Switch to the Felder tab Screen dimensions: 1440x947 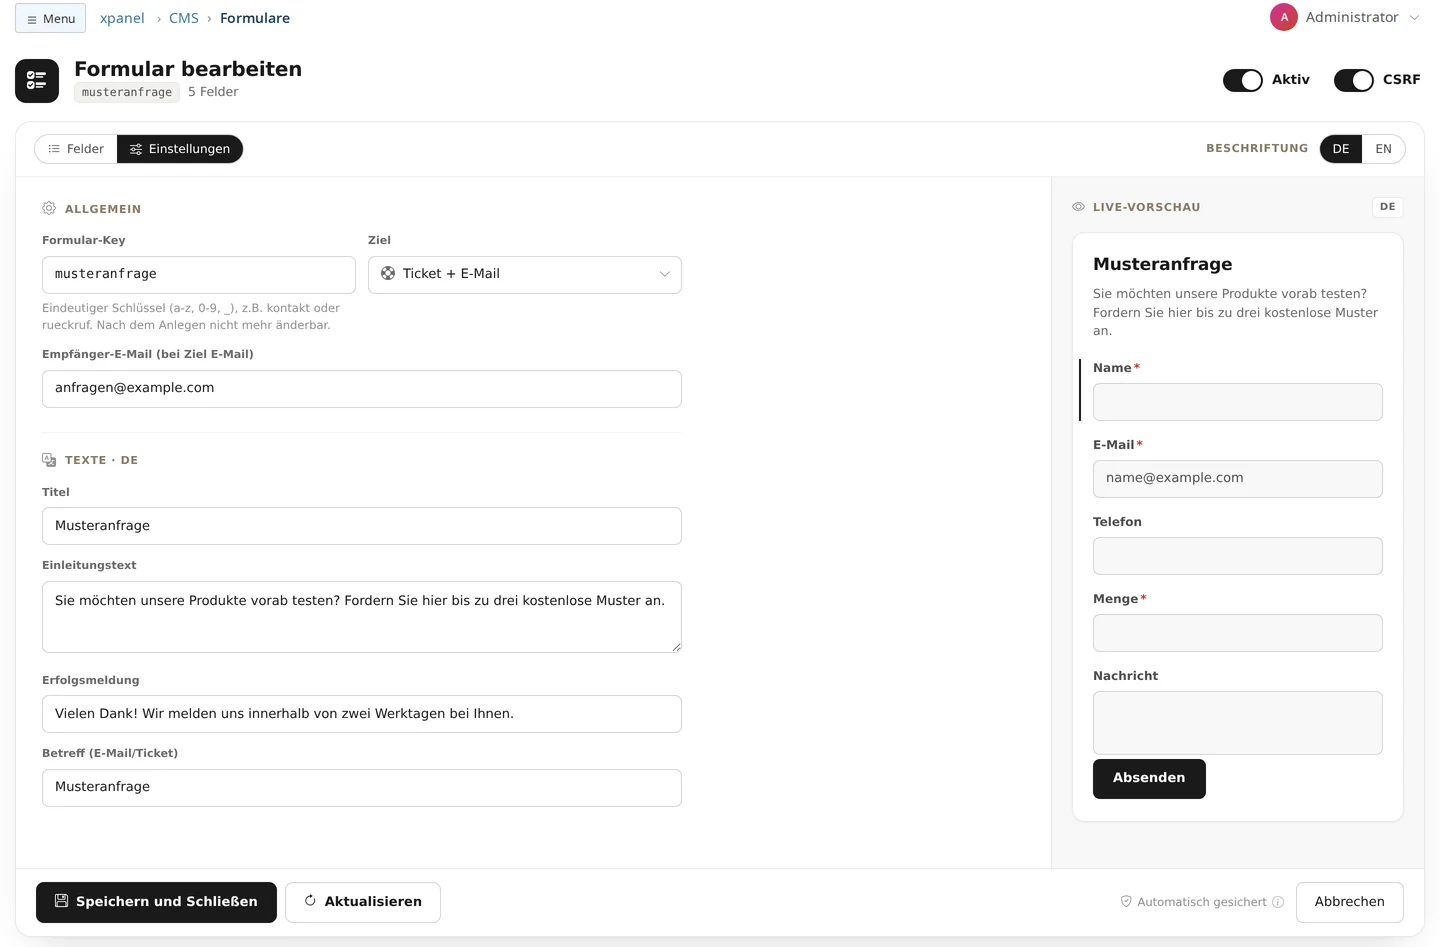click(x=76, y=149)
